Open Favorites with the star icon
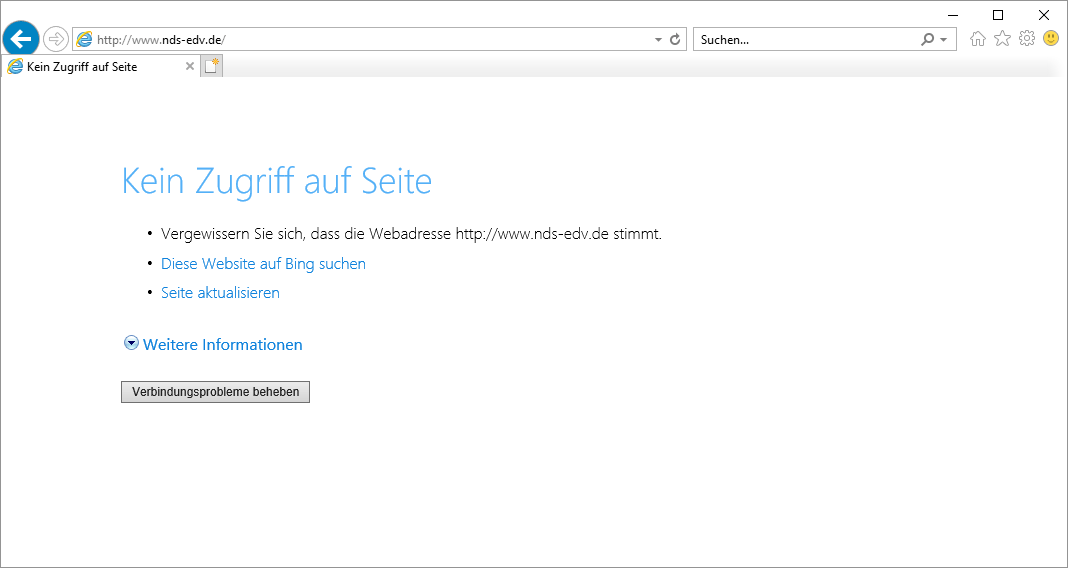The height and width of the screenshot is (568, 1068). click(x=1002, y=39)
